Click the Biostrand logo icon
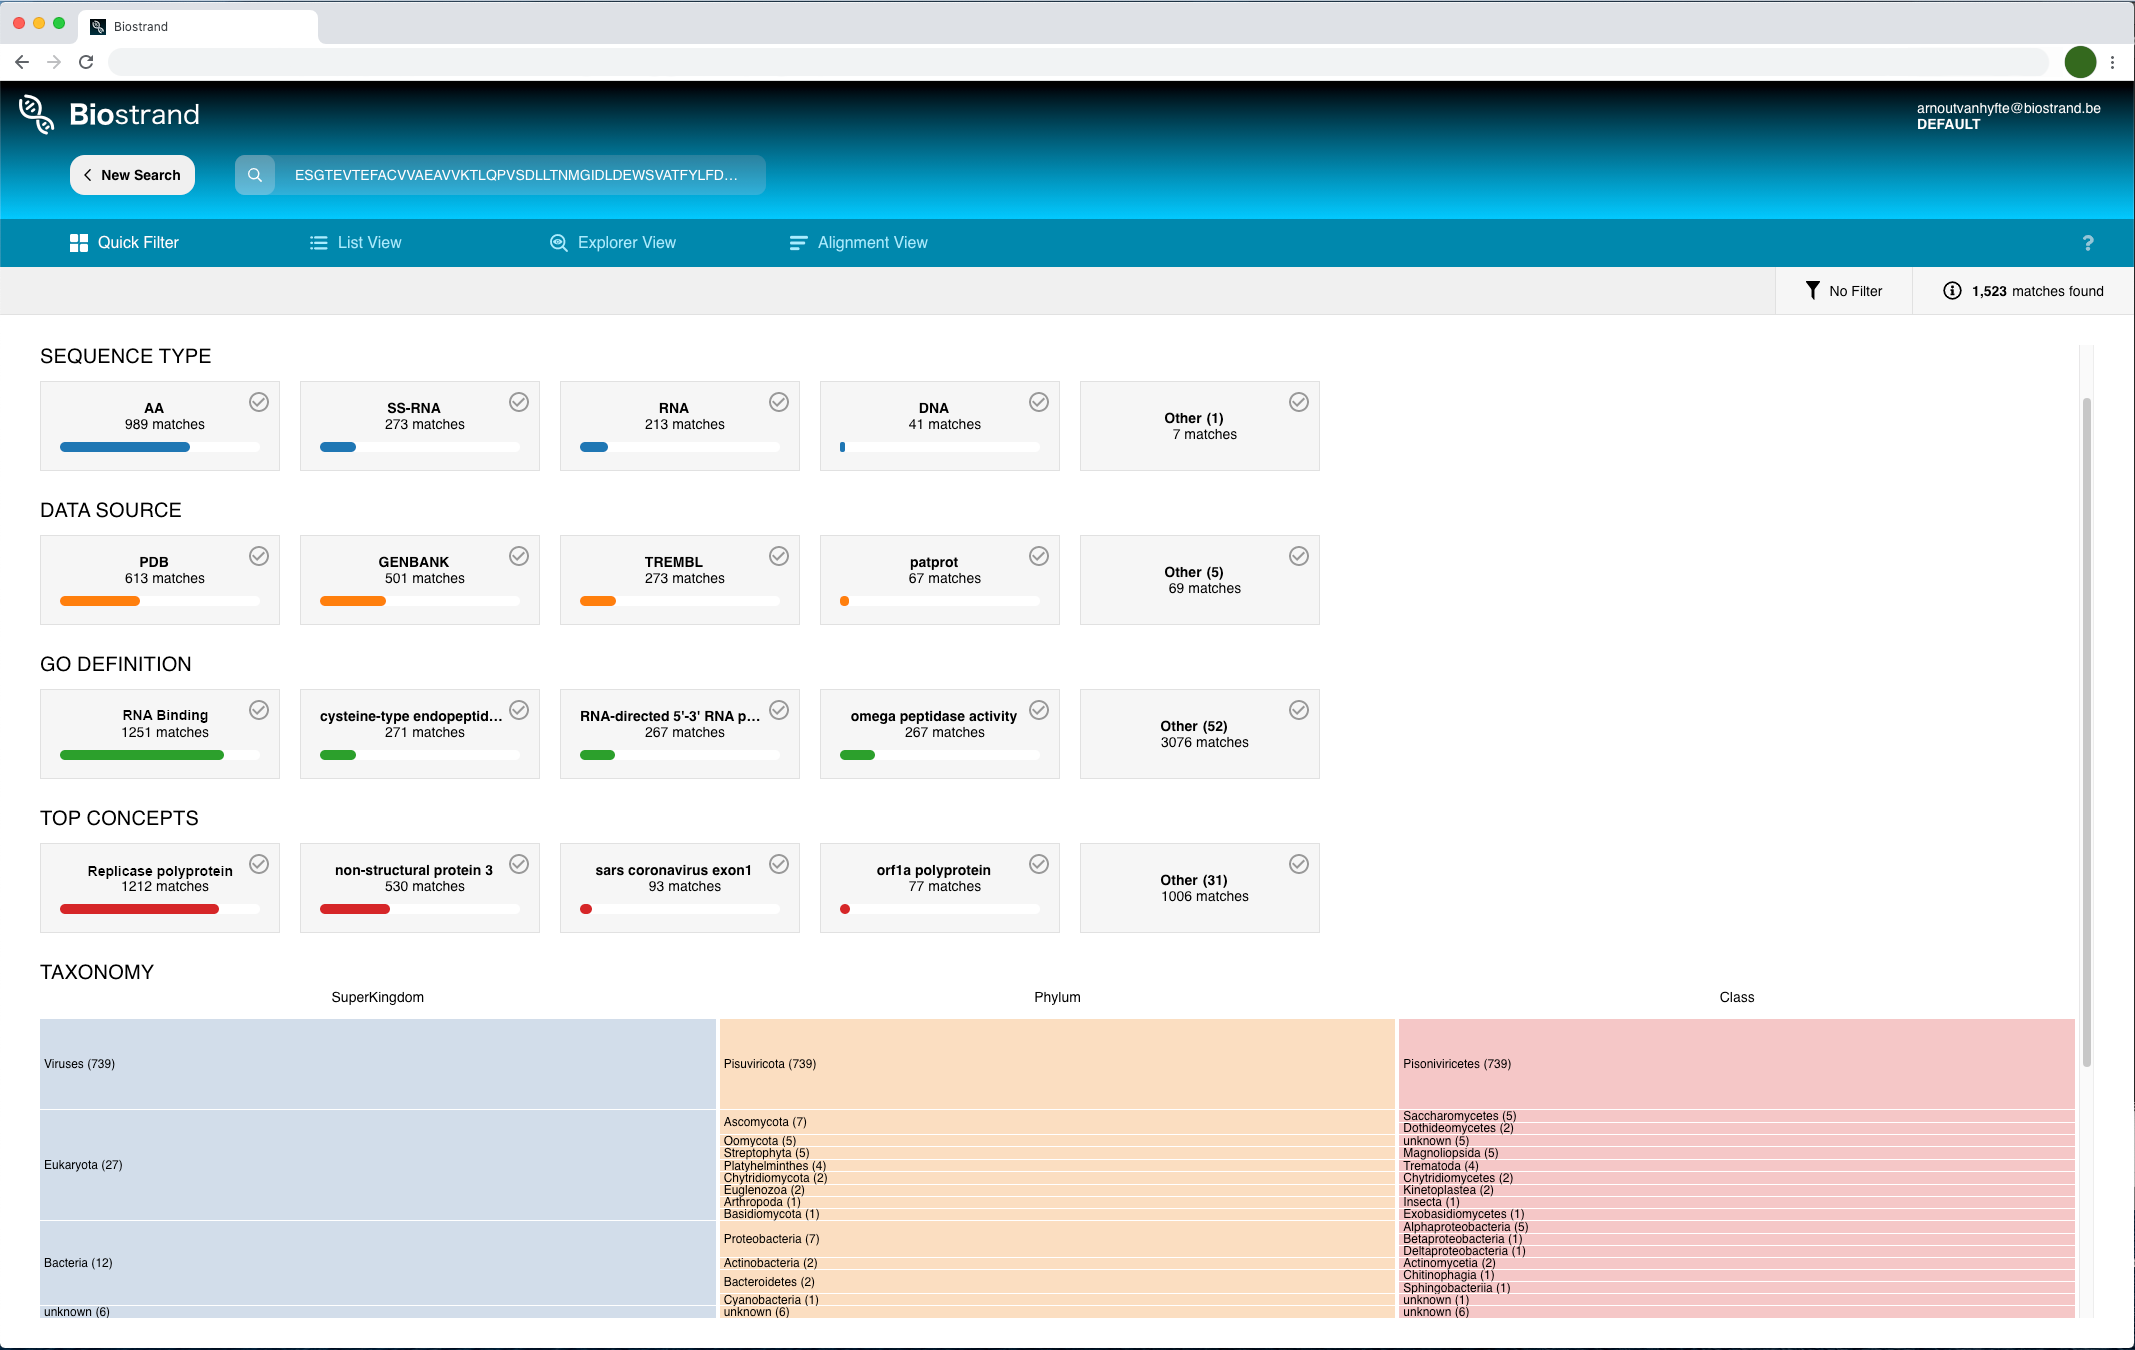 tap(36, 114)
